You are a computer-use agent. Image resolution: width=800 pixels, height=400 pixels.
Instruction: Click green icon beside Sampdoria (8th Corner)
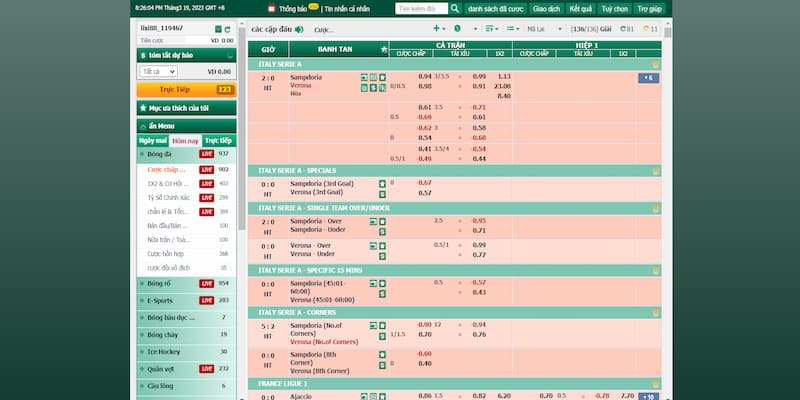tap(382, 355)
